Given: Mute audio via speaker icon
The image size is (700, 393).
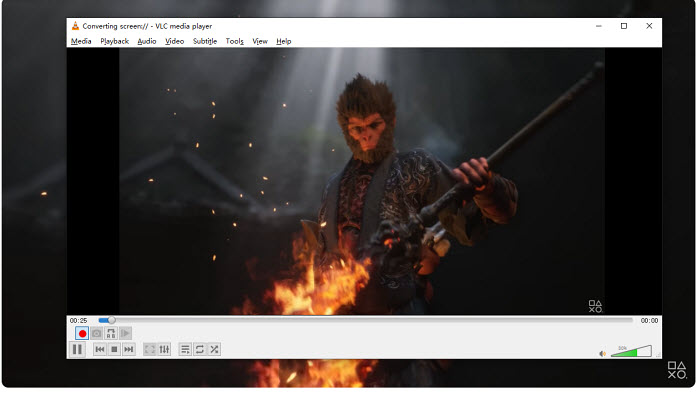Looking at the screenshot, I should [602, 354].
